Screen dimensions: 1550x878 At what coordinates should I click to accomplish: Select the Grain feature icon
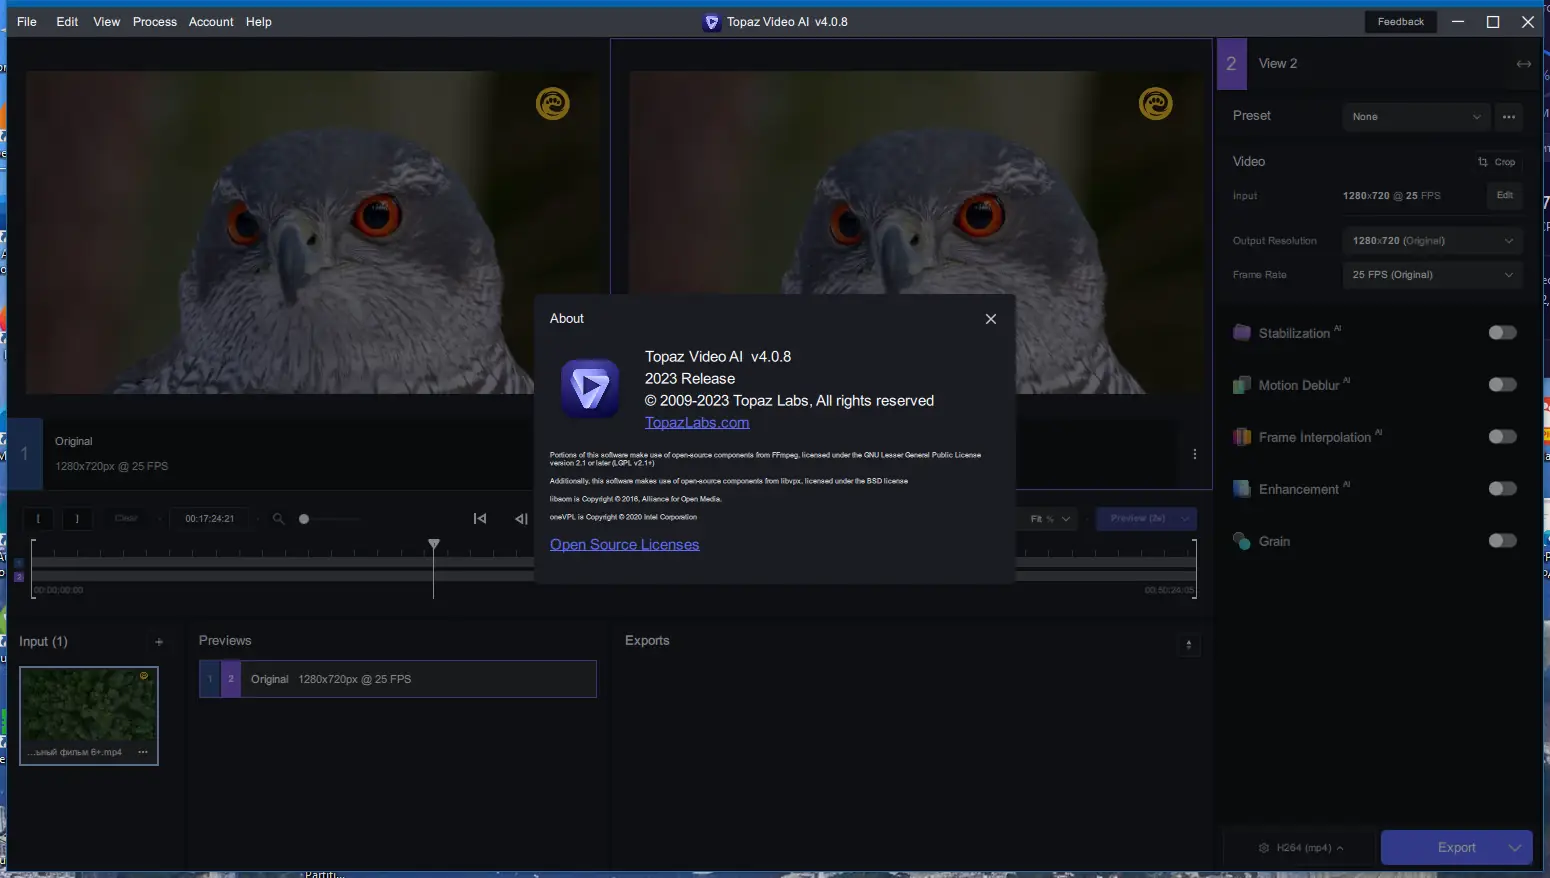[1242, 540]
